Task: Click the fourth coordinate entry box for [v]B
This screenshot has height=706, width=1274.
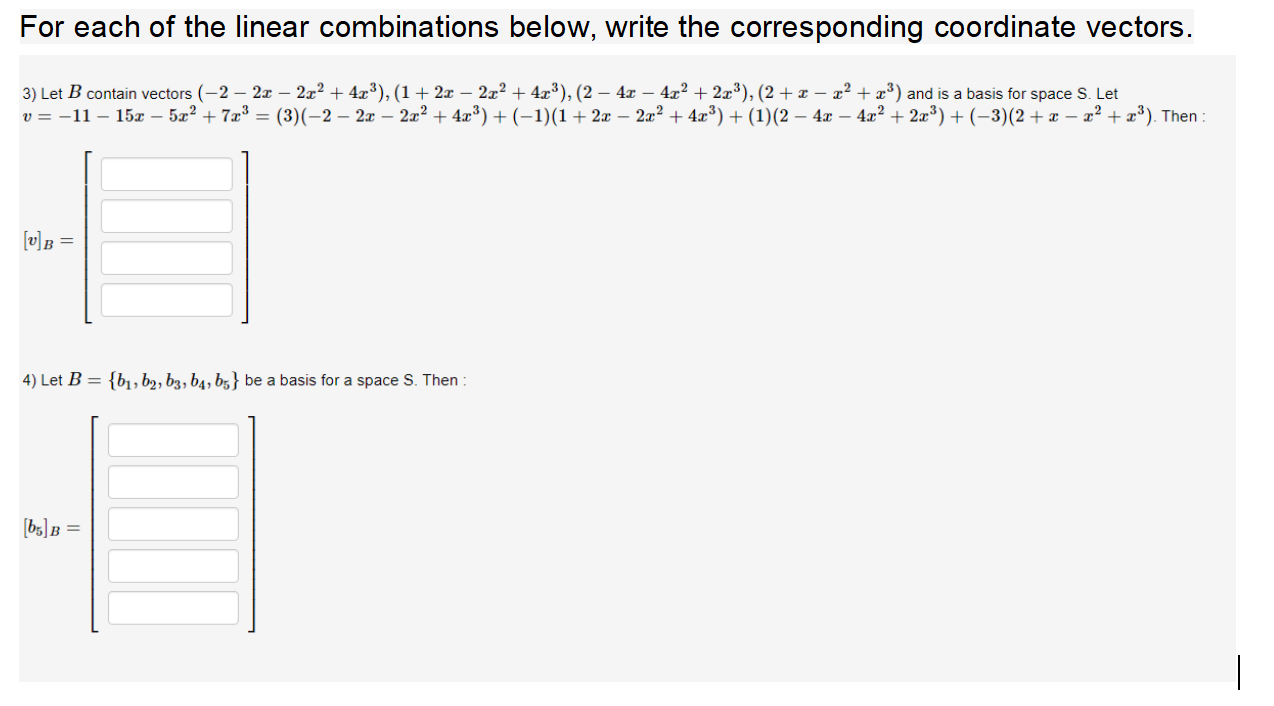Action: coord(166,299)
